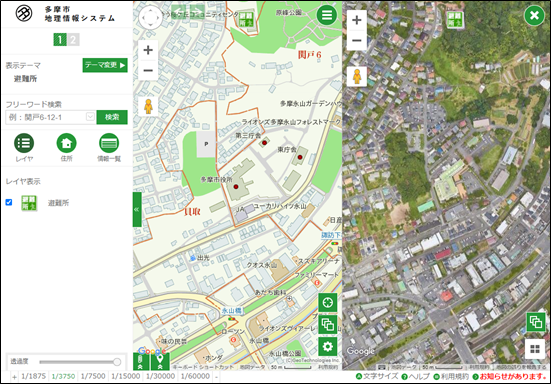The height and width of the screenshot is (384, 551).
Task: Pick up Street View pegman on left map
Action: pos(148,106)
